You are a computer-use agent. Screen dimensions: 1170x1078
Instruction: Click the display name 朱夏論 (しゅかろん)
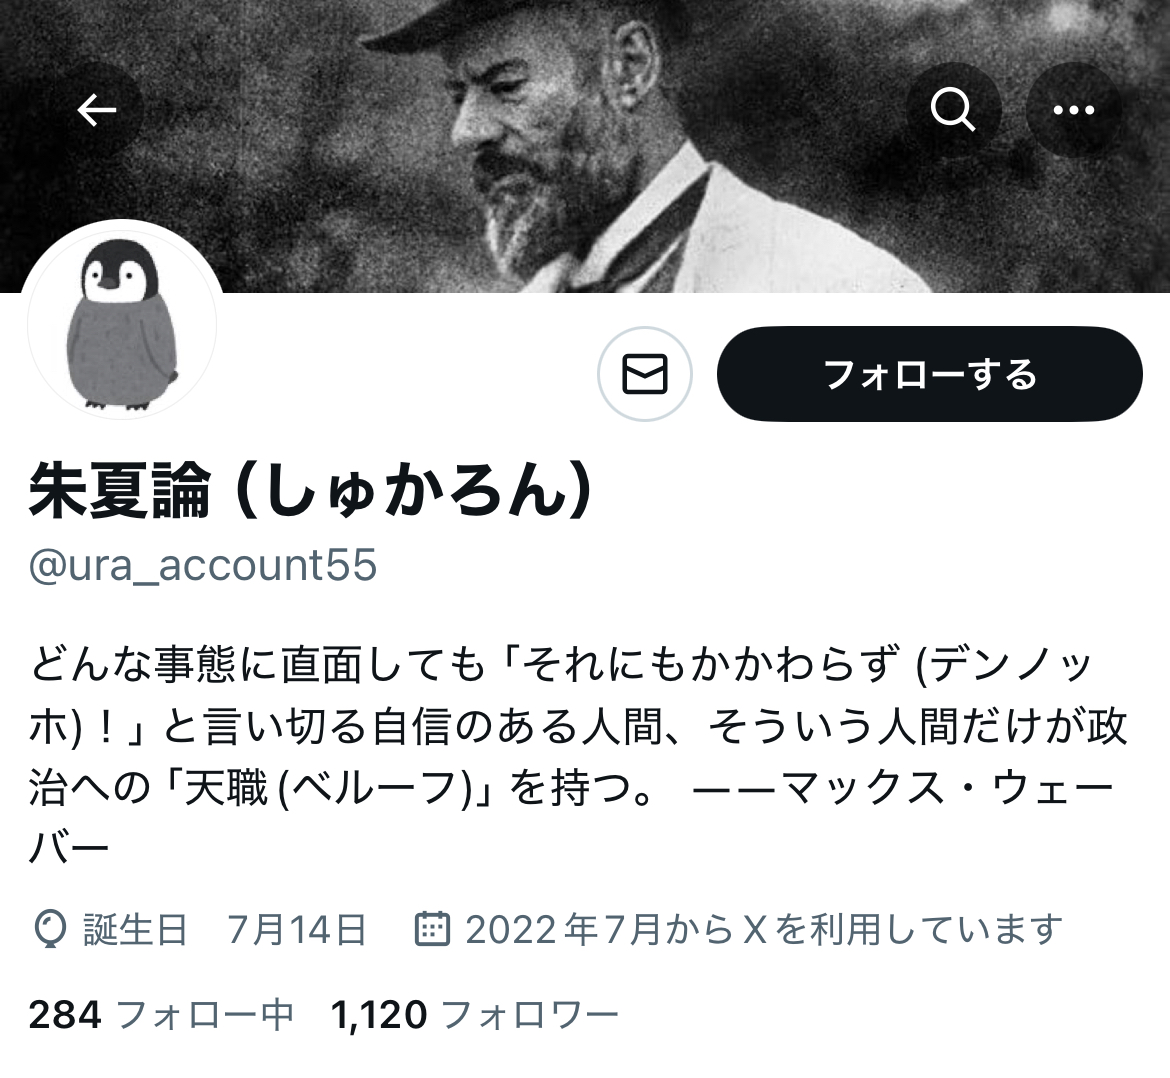[312, 489]
